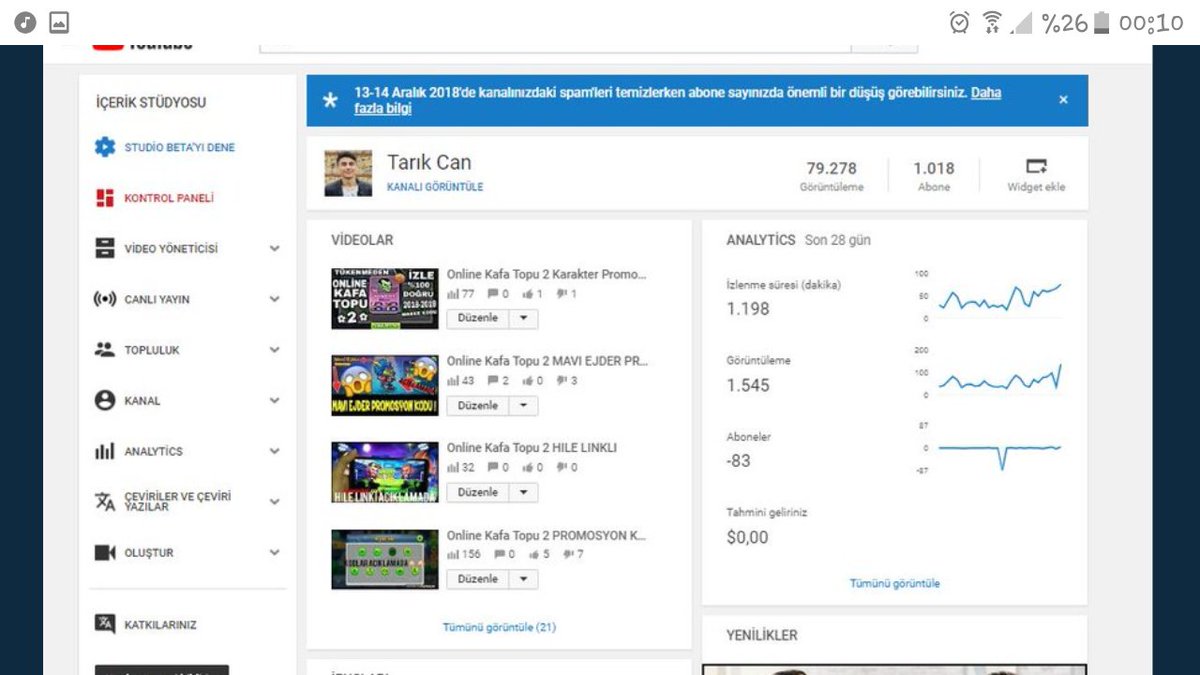Expand the Video Yöneticisi menu chevron
1200x675 pixels.
274,248
